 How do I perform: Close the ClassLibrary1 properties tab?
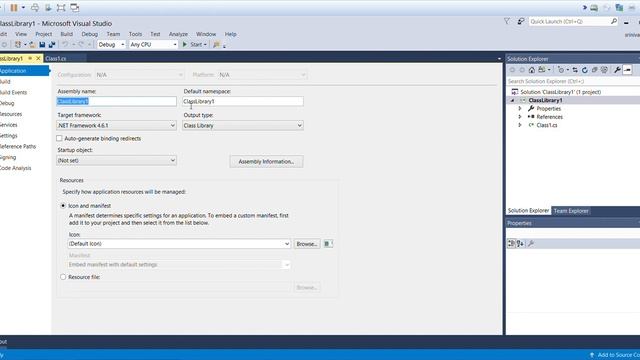(x=38, y=58)
